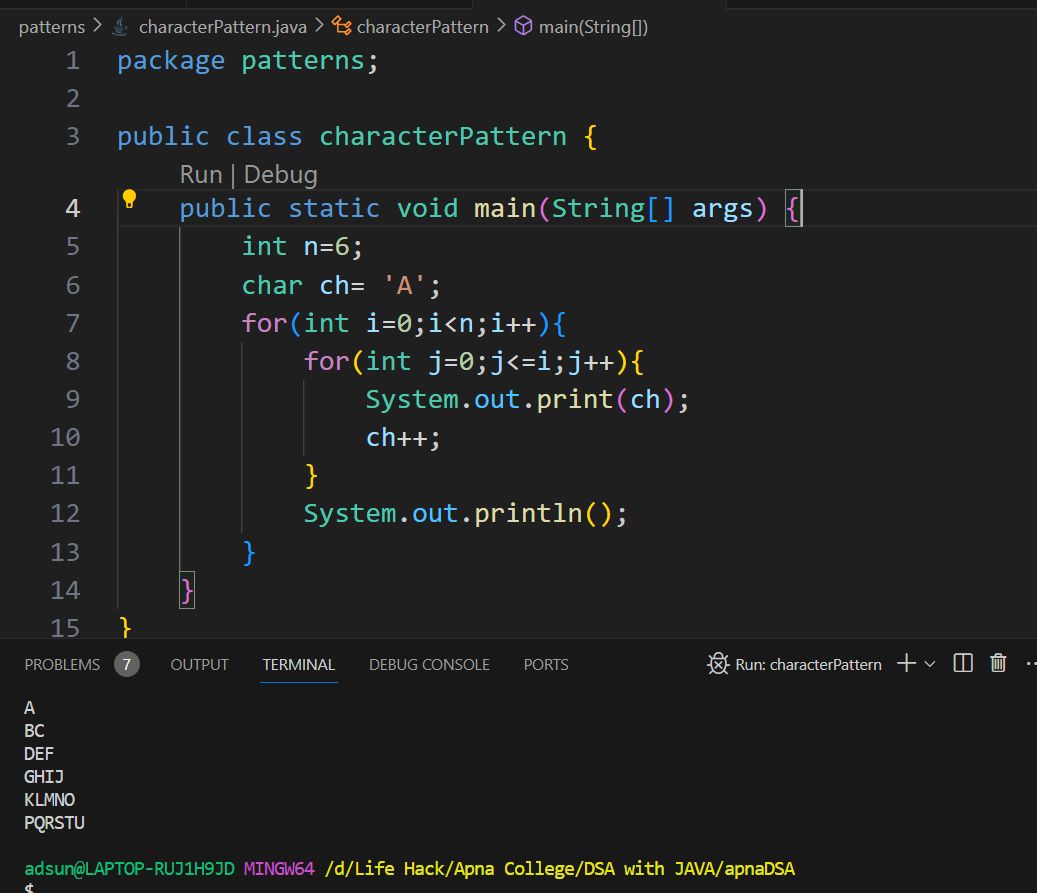Open characterPattern.java breadcrumb
This screenshot has height=893, width=1037.
pos(222,27)
